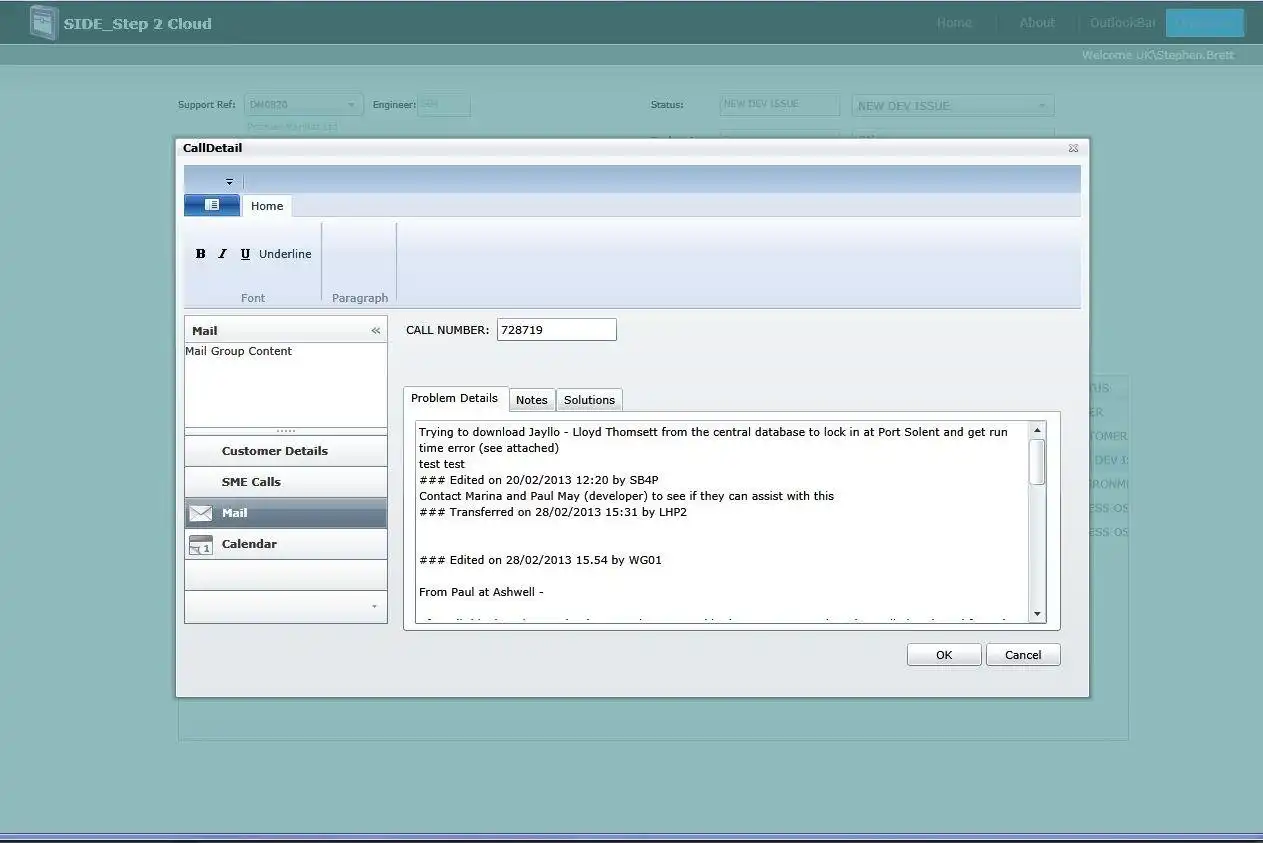Click the 'Contact Marina and Paul May' line
1263x843 pixels.
pyautogui.click(x=626, y=496)
